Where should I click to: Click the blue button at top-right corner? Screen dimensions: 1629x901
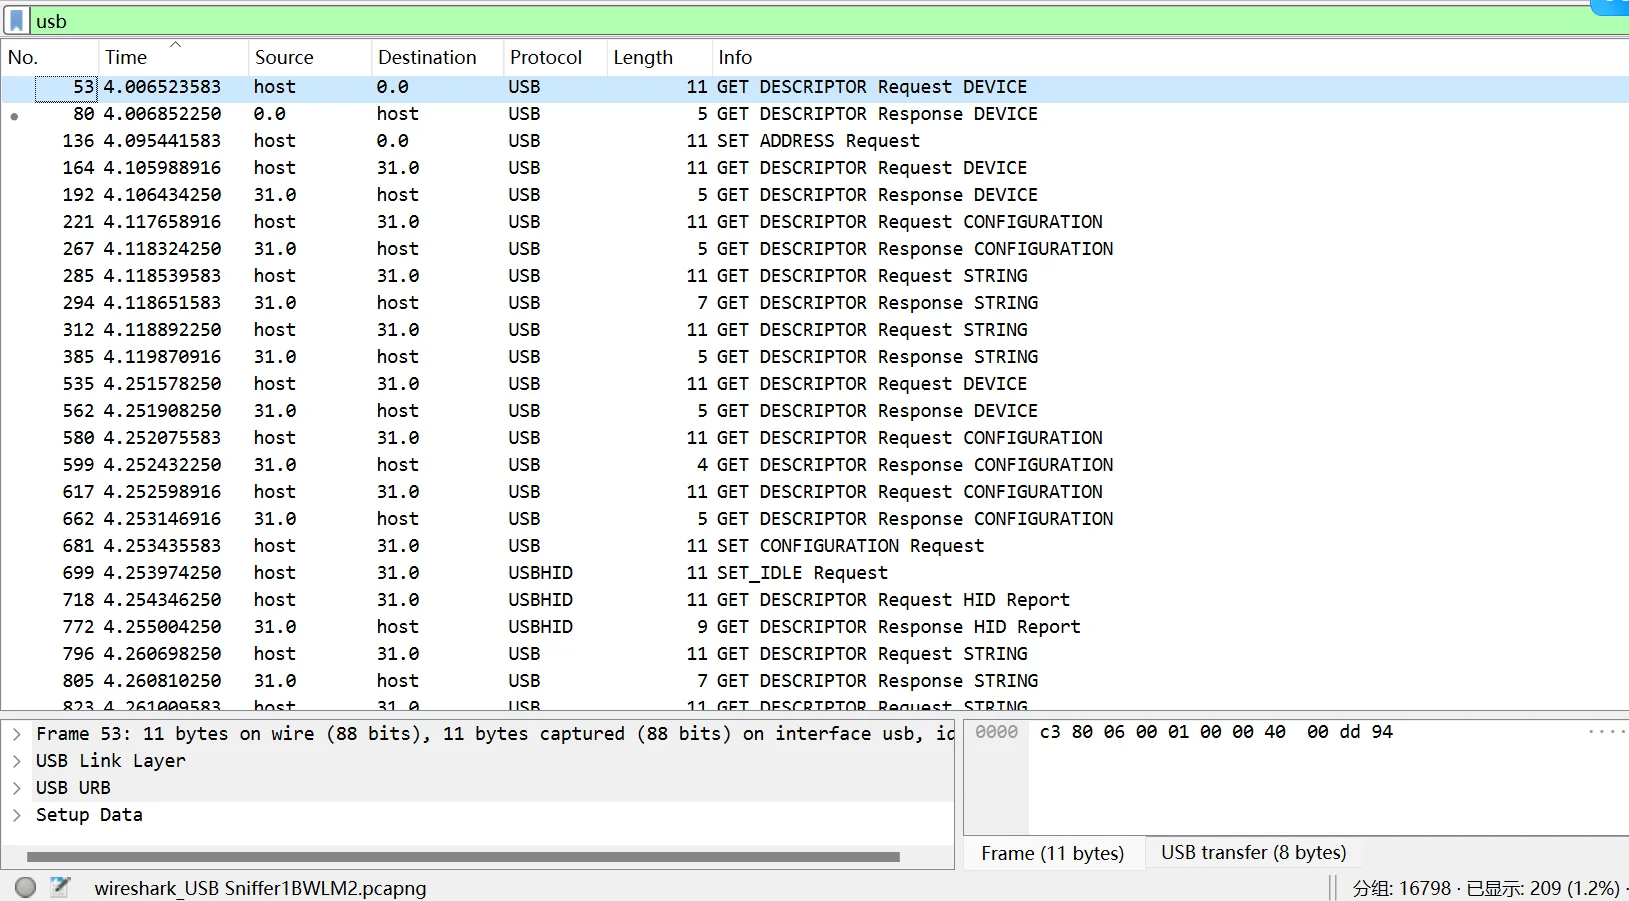coord(1612,6)
